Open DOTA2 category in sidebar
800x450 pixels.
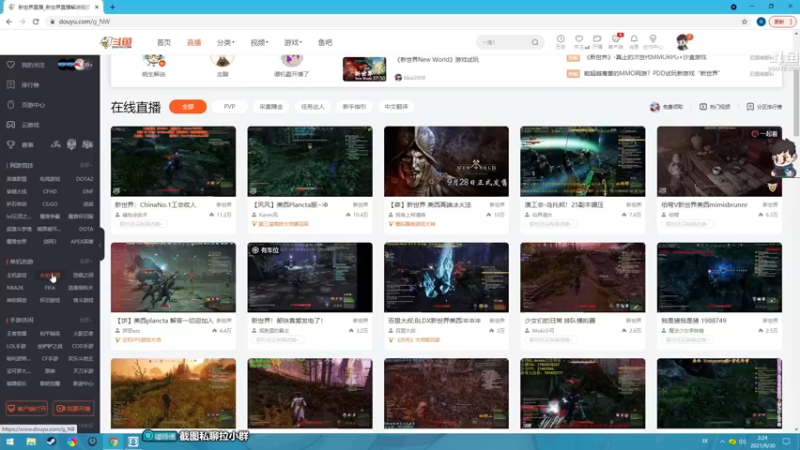(84, 179)
